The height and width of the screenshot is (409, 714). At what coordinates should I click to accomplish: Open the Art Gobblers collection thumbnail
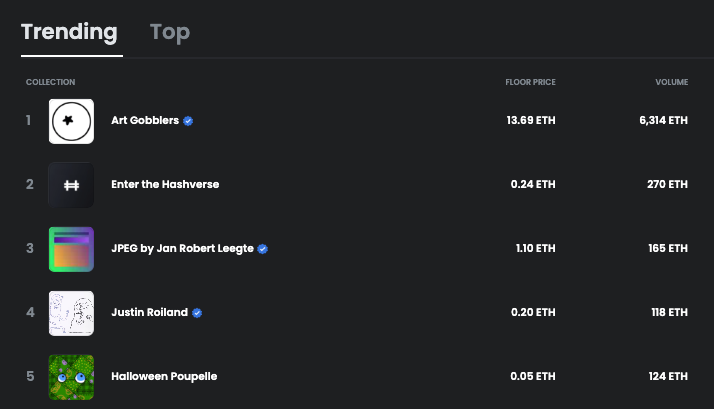71,121
